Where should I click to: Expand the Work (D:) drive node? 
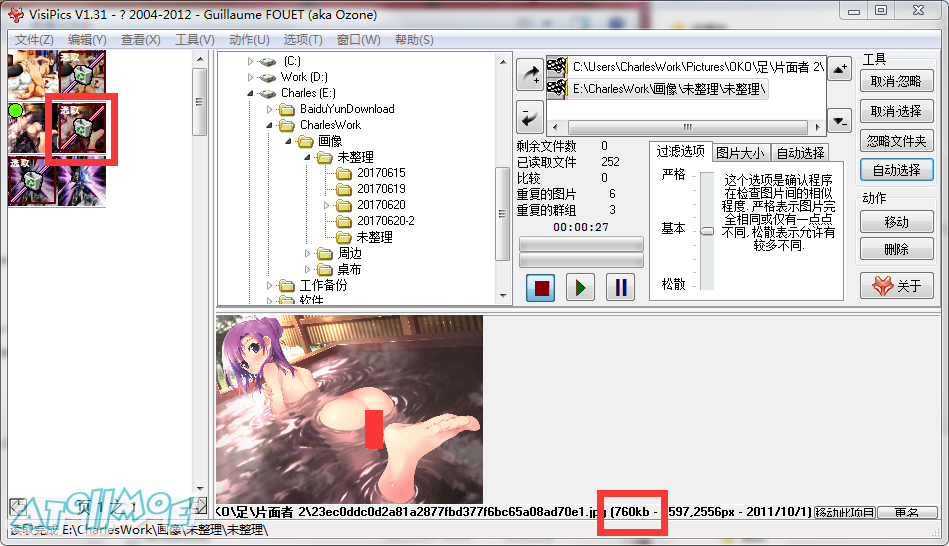(x=250, y=77)
